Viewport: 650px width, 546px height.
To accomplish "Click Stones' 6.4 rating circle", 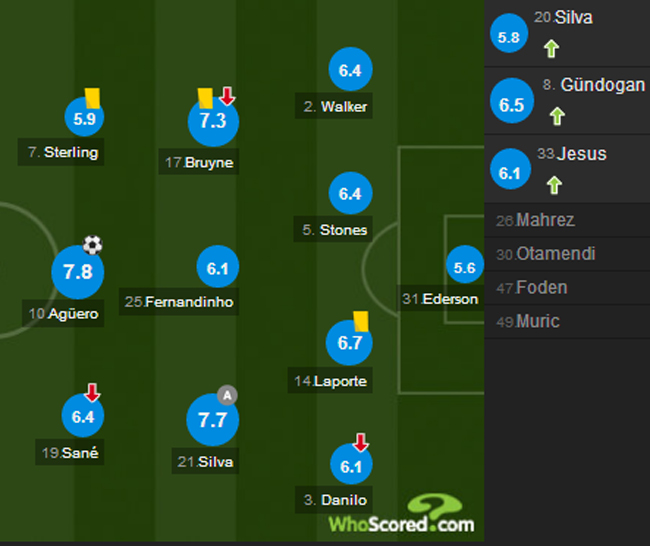I will pyautogui.click(x=350, y=194).
